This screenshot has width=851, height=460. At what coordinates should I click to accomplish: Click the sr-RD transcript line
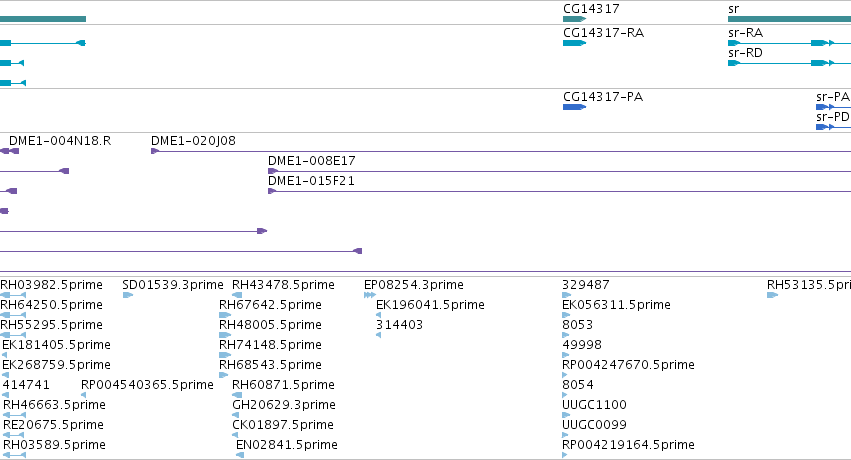(789, 63)
